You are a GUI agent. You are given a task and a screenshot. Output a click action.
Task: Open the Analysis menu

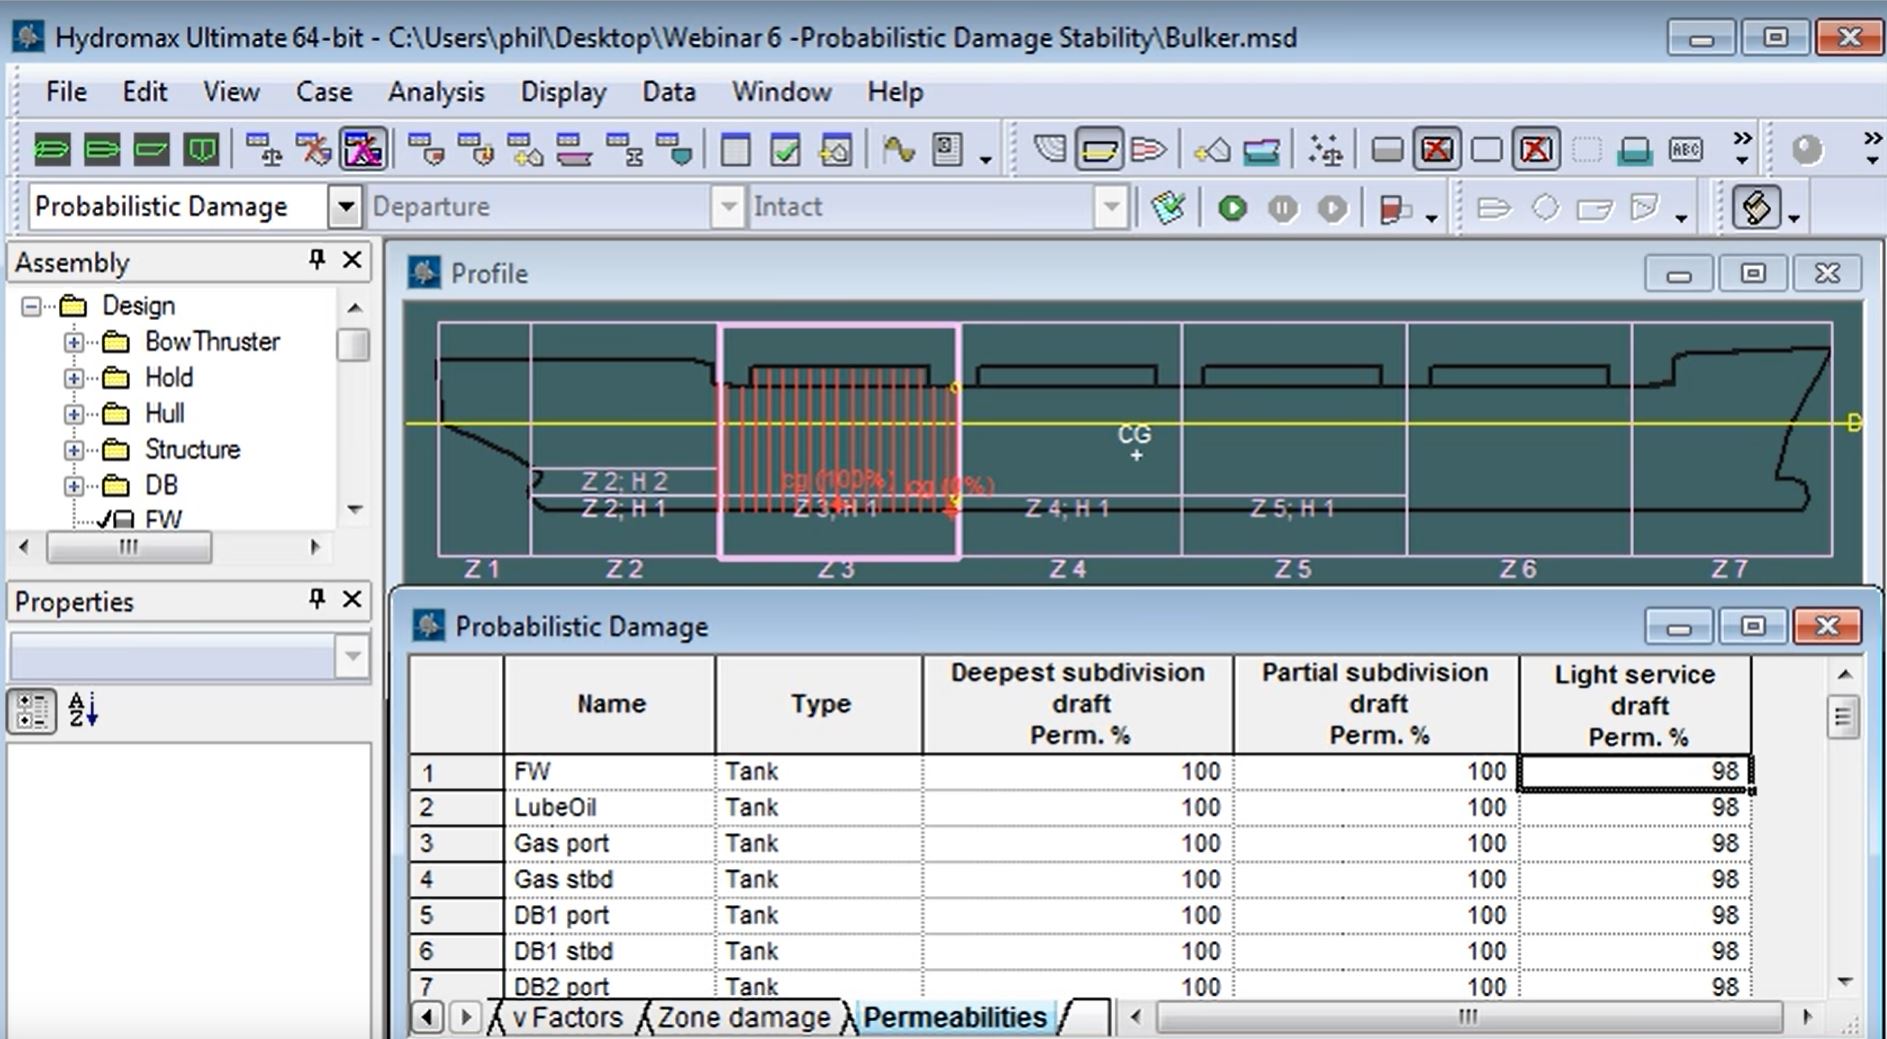(436, 92)
